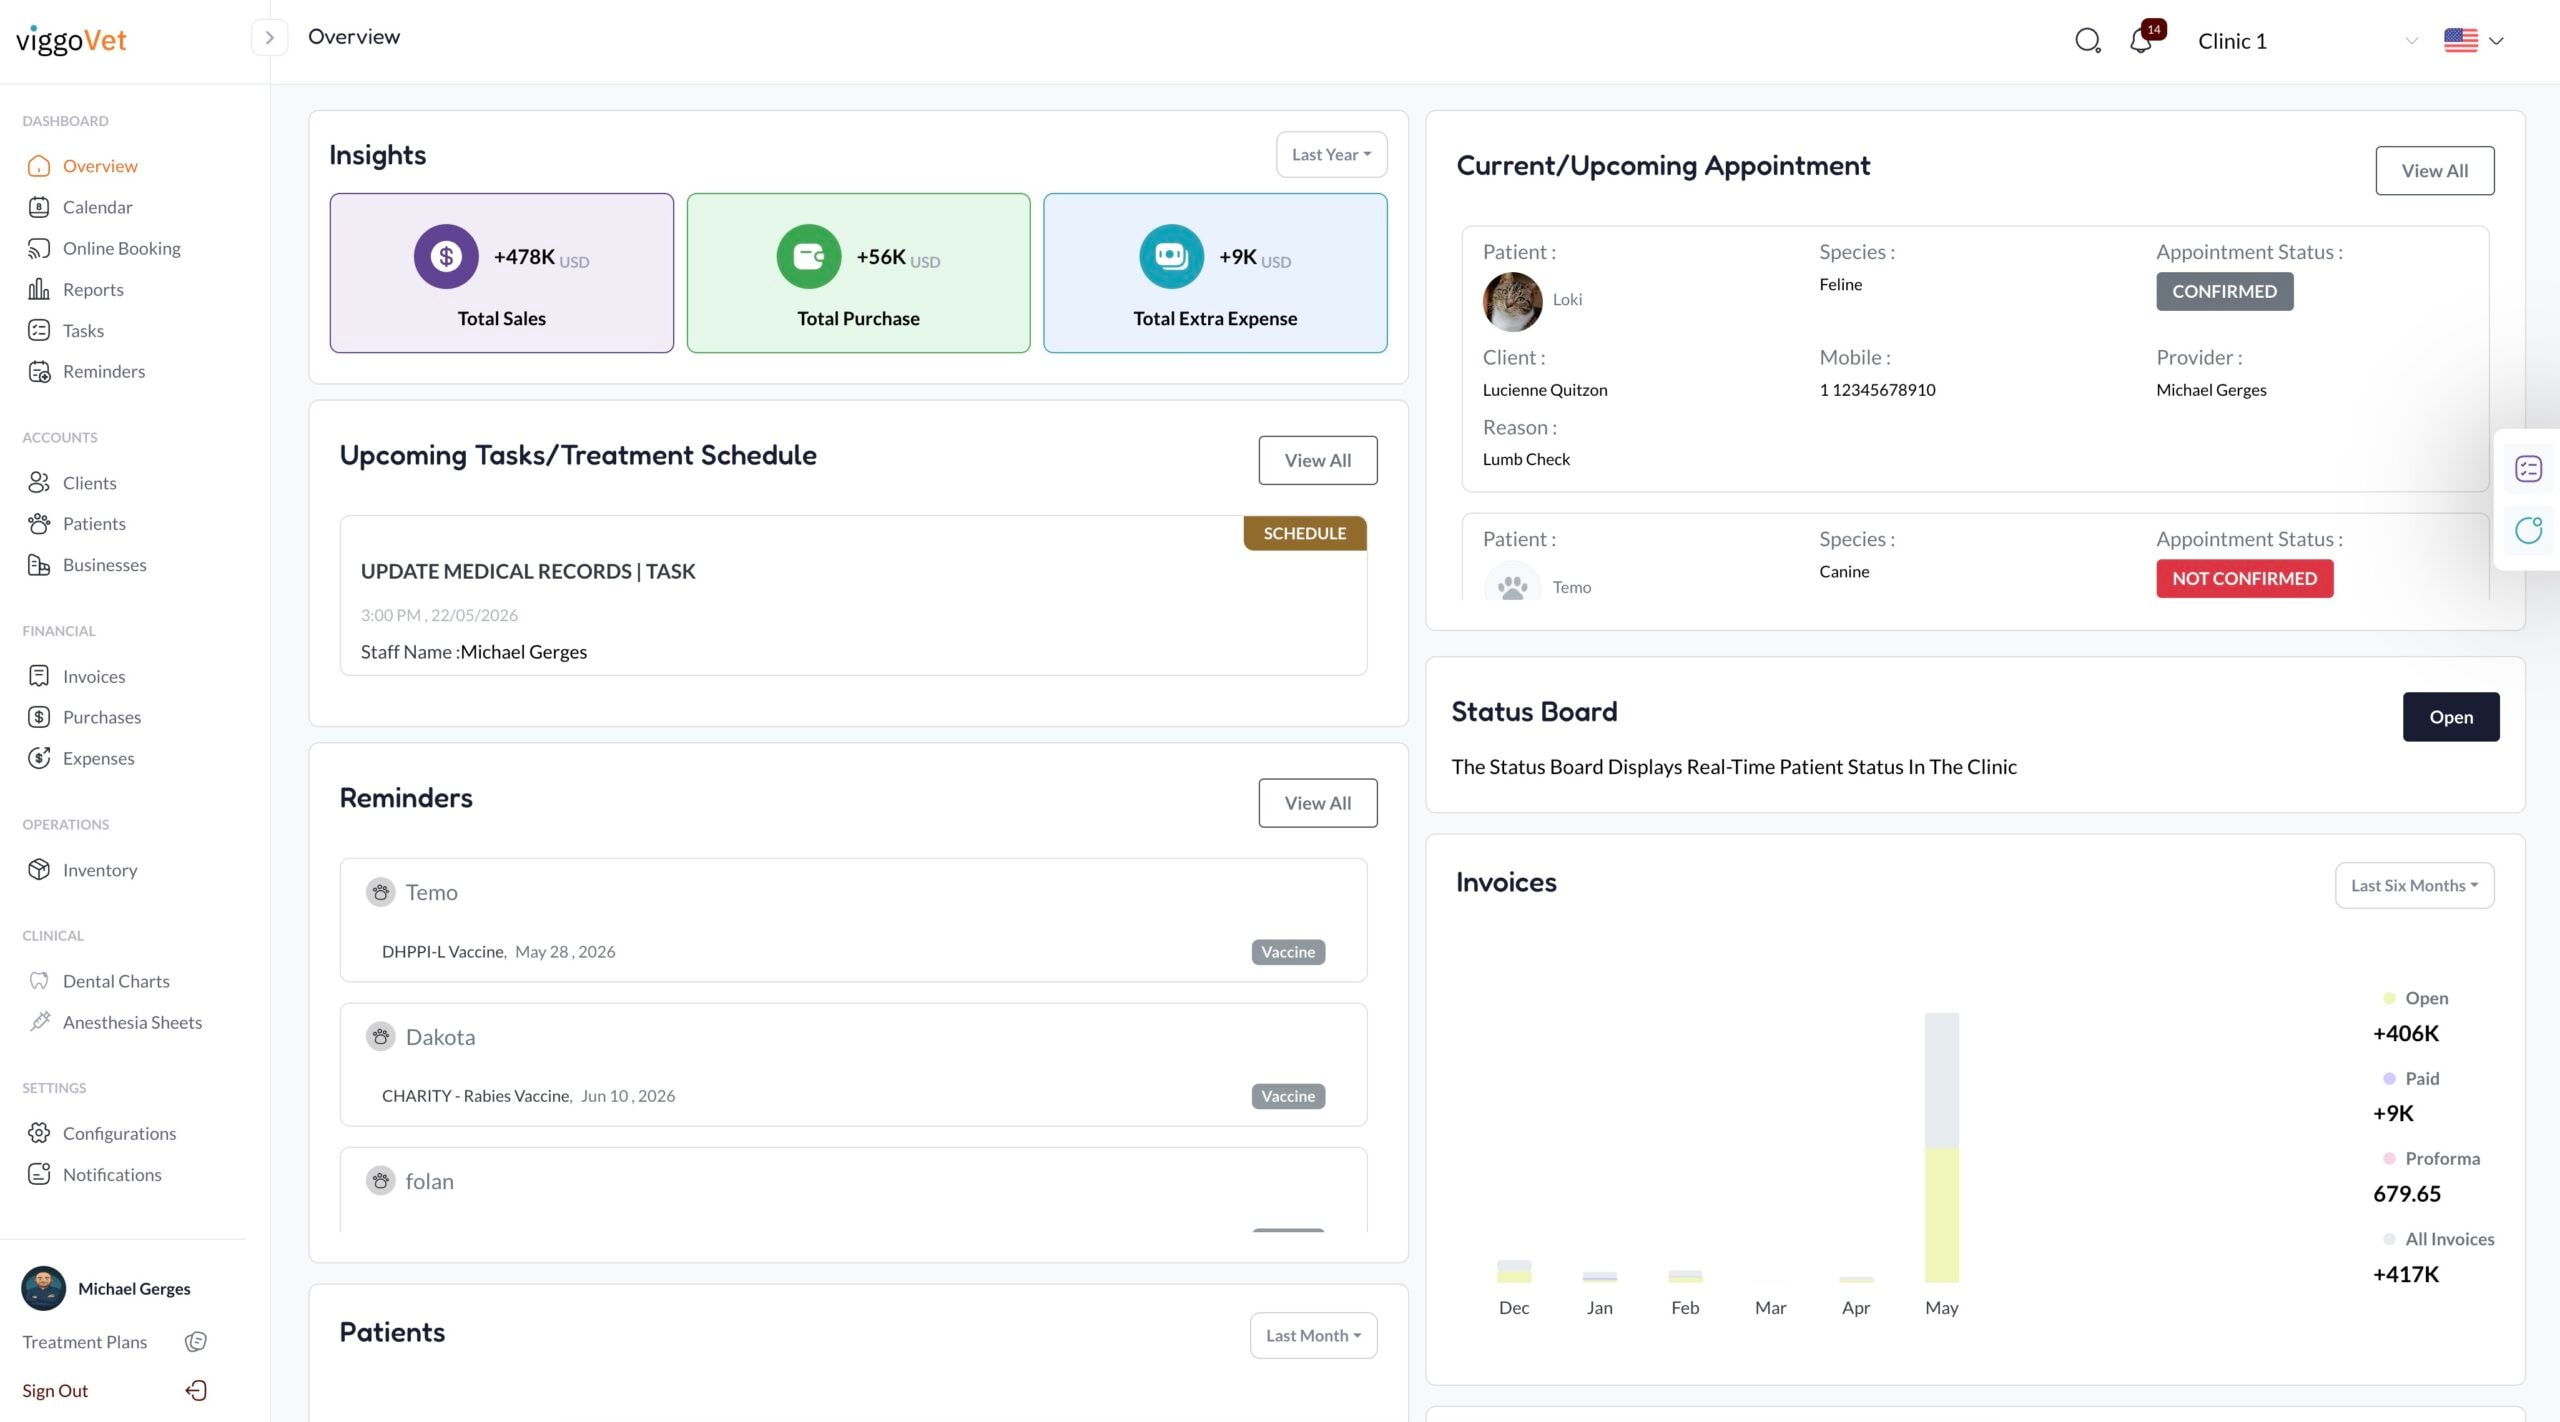Open Clients in sidebar menu
The height and width of the screenshot is (1422, 2560).
pos(89,483)
